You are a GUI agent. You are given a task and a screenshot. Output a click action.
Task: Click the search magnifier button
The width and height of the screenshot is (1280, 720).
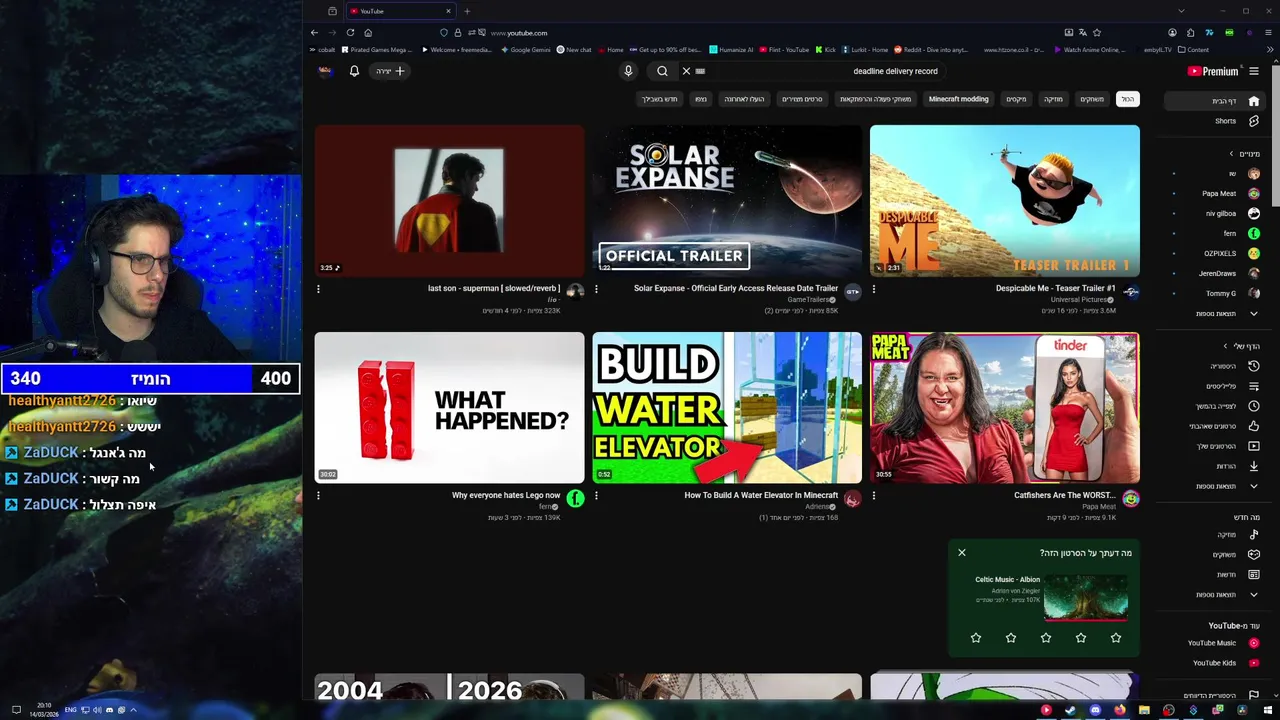pyautogui.click(x=662, y=71)
